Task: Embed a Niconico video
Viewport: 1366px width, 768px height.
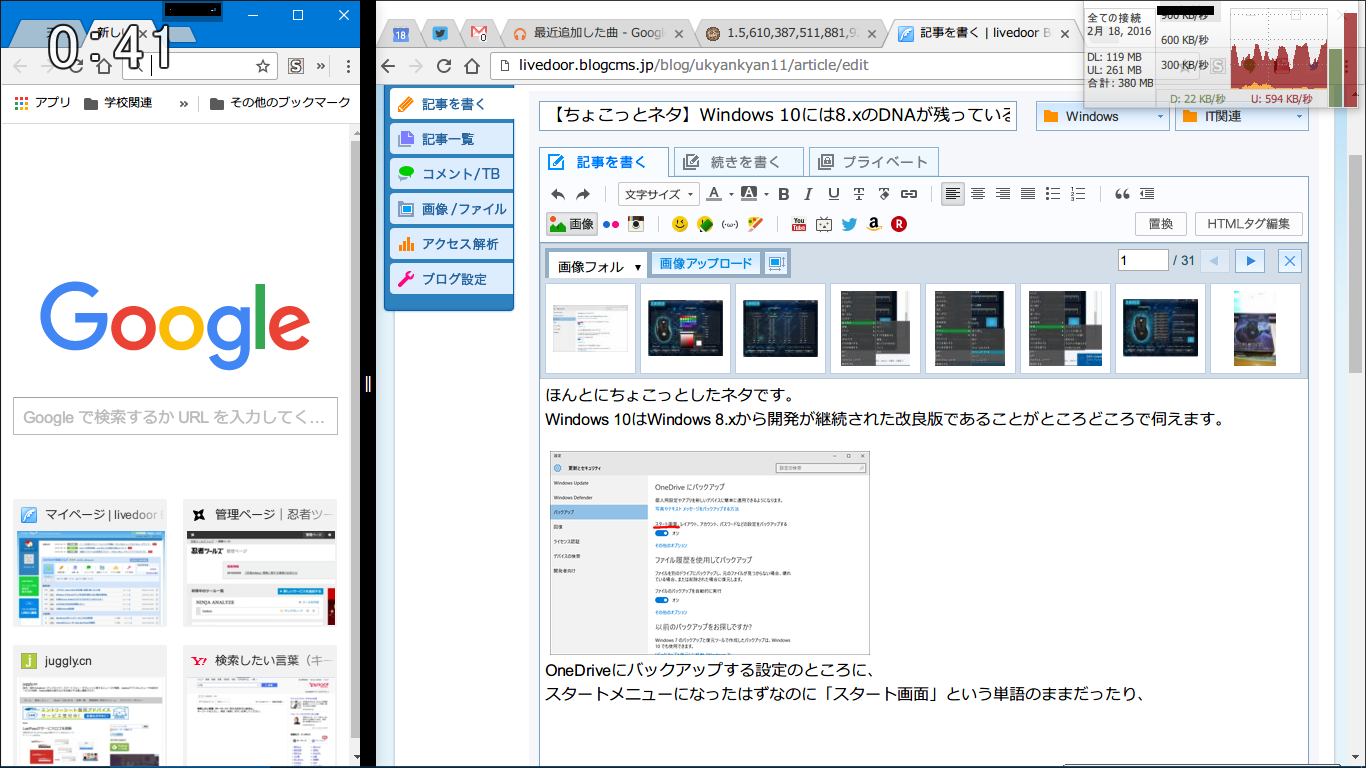Action: [x=824, y=224]
